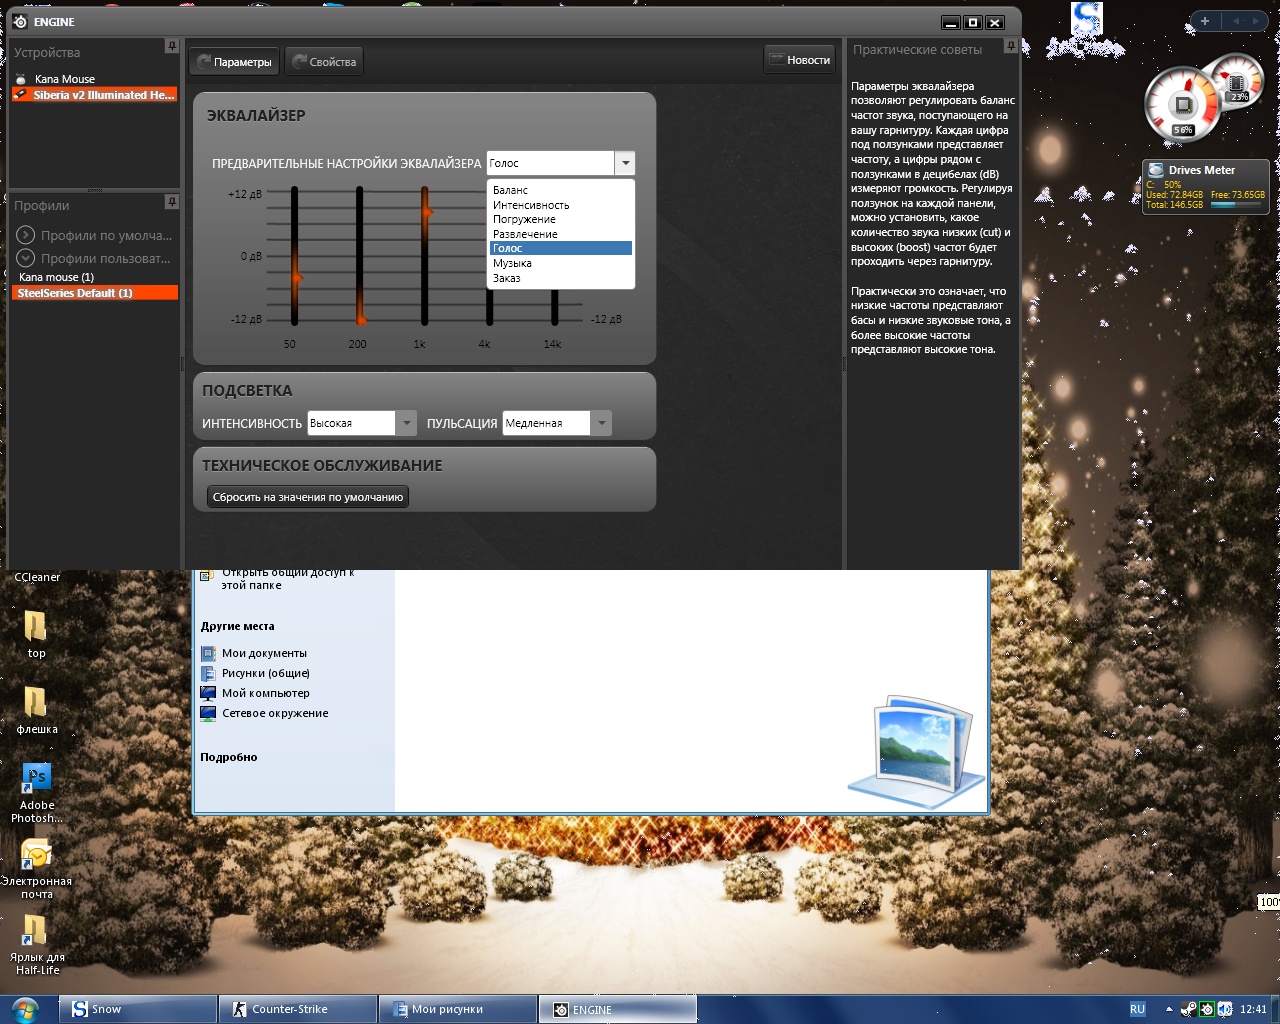The image size is (1280, 1024).
Task: Switch to Мои рисунки taskbar button
Action: pos(458,1009)
